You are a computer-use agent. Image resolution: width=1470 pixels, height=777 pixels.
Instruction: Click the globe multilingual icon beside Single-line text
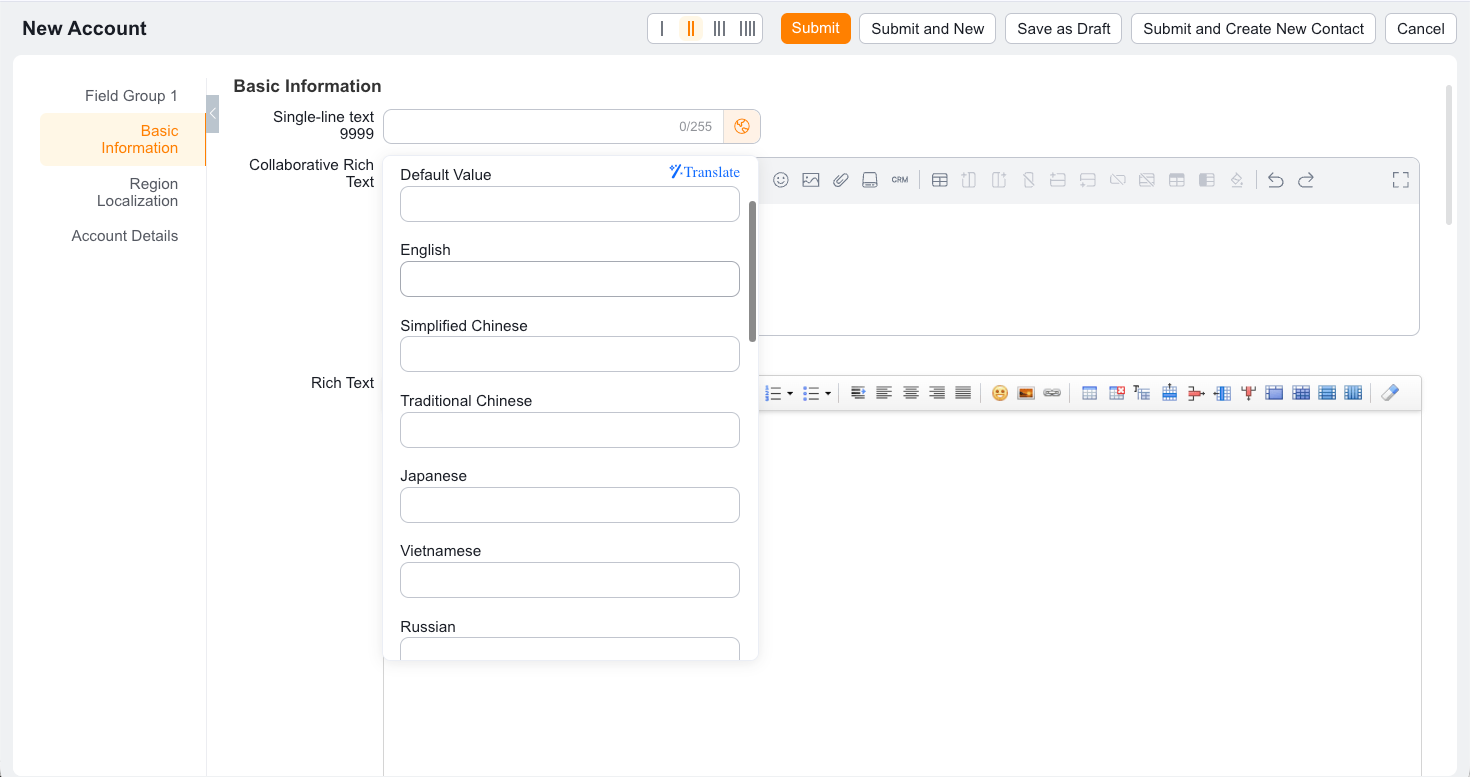[742, 127]
